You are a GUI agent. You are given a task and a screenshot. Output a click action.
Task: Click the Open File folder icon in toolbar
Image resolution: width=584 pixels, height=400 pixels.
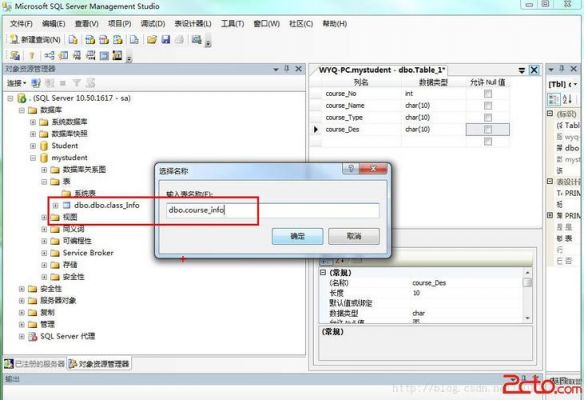152,39
